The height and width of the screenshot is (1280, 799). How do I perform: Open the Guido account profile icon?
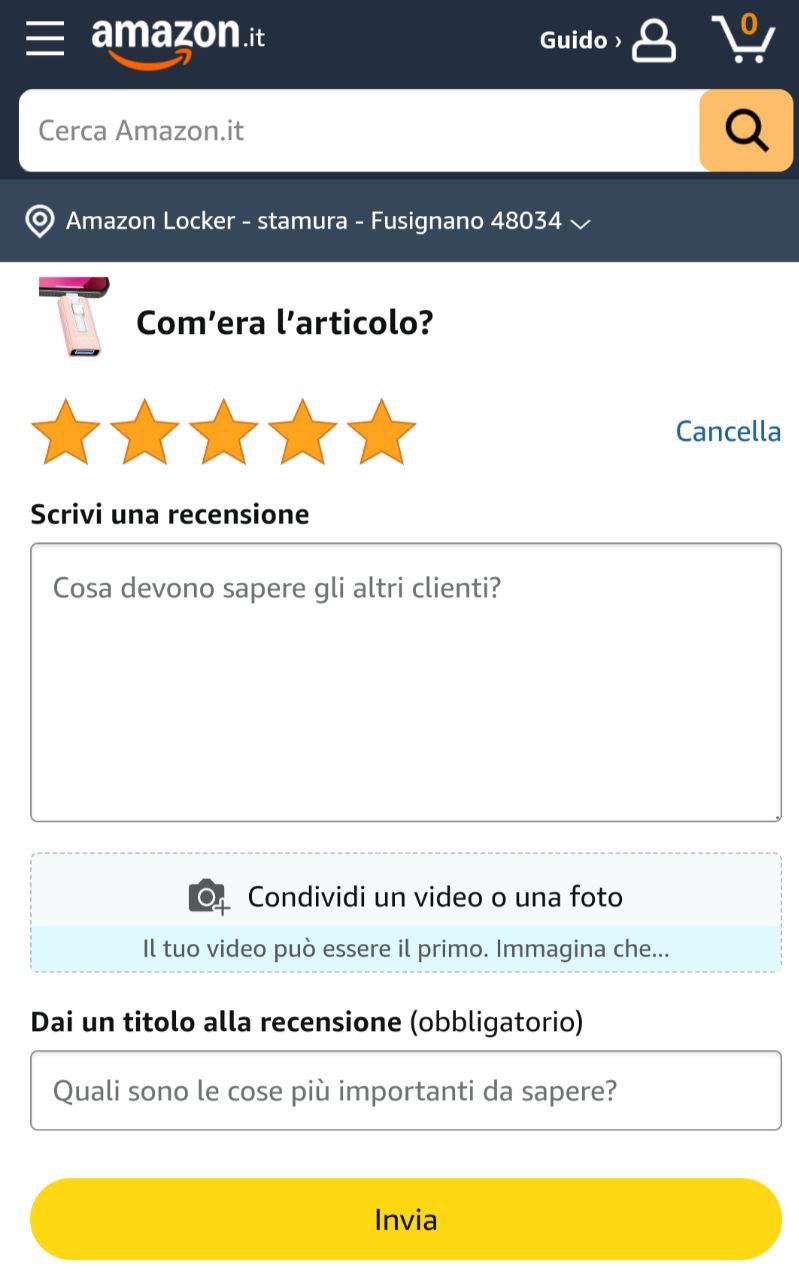click(x=654, y=40)
